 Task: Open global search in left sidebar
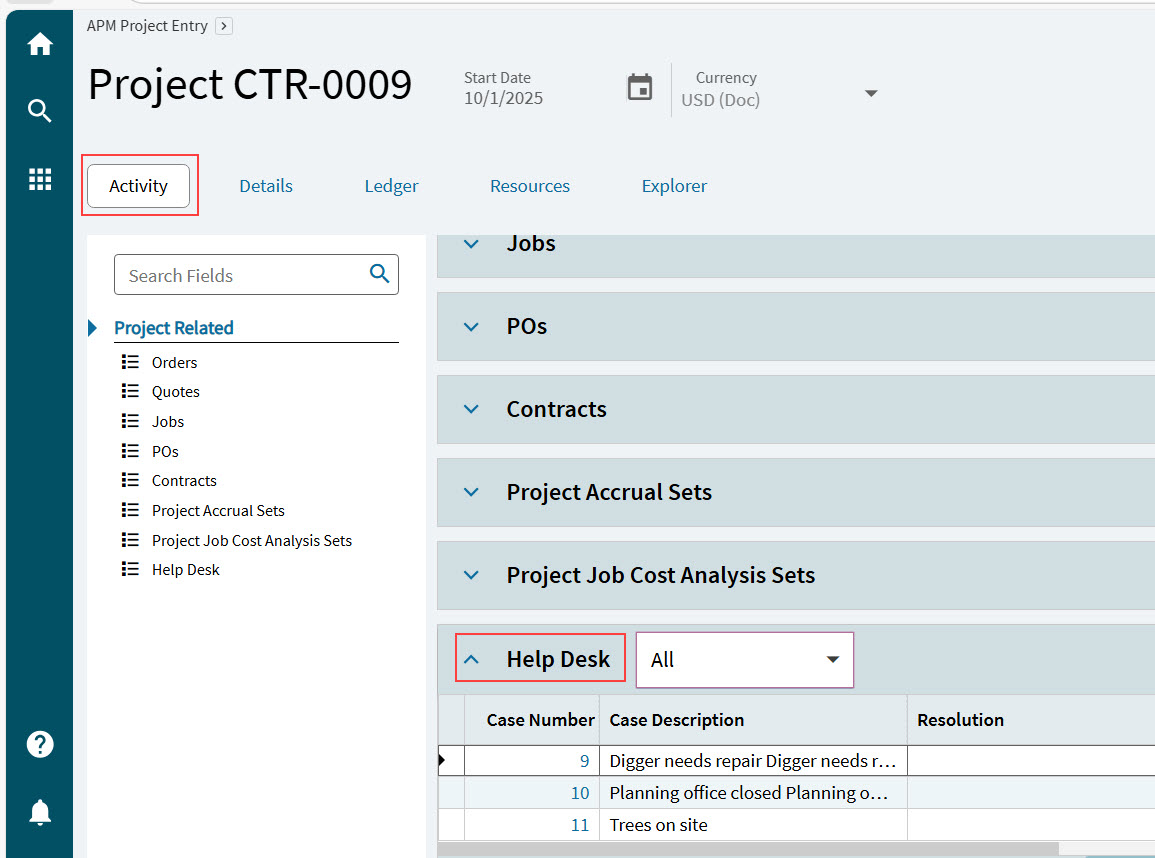[x=40, y=111]
